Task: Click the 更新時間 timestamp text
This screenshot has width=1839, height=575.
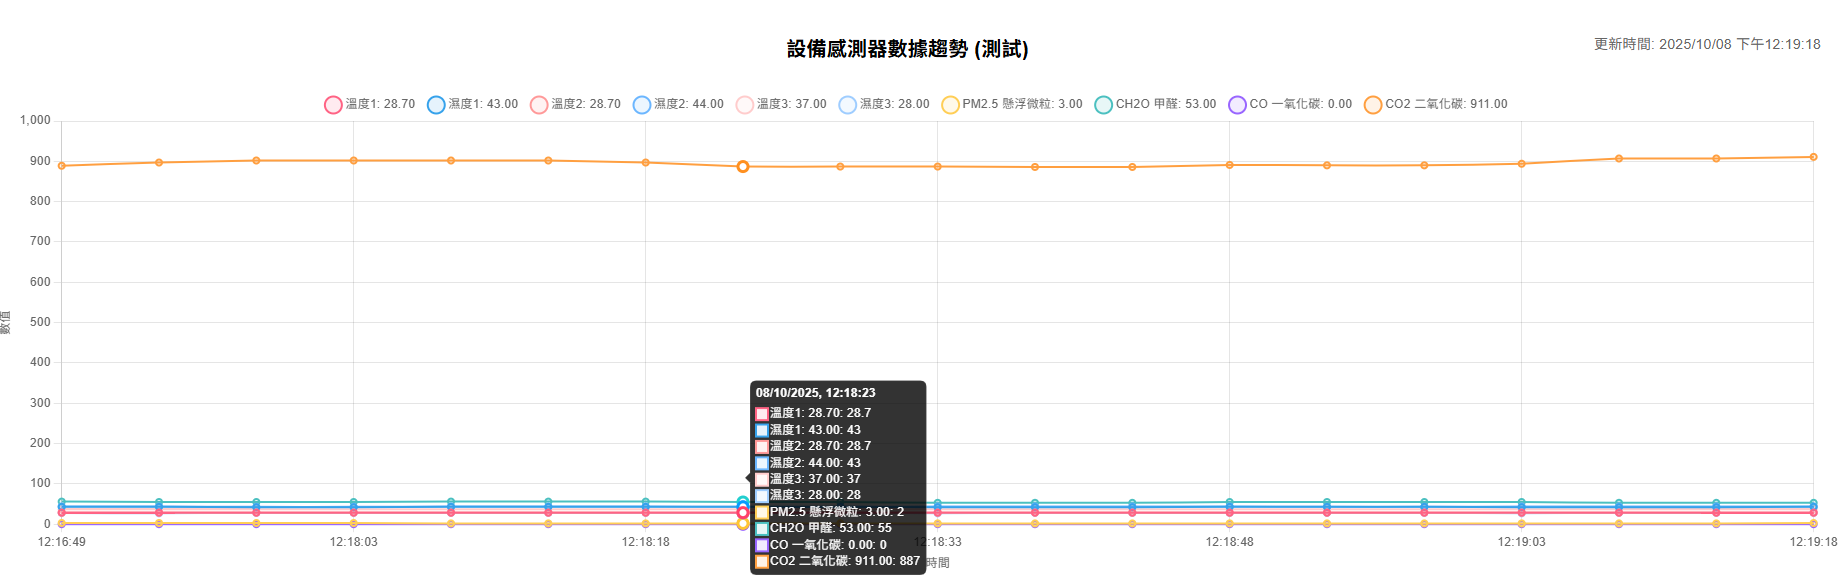Action: pos(1706,44)
